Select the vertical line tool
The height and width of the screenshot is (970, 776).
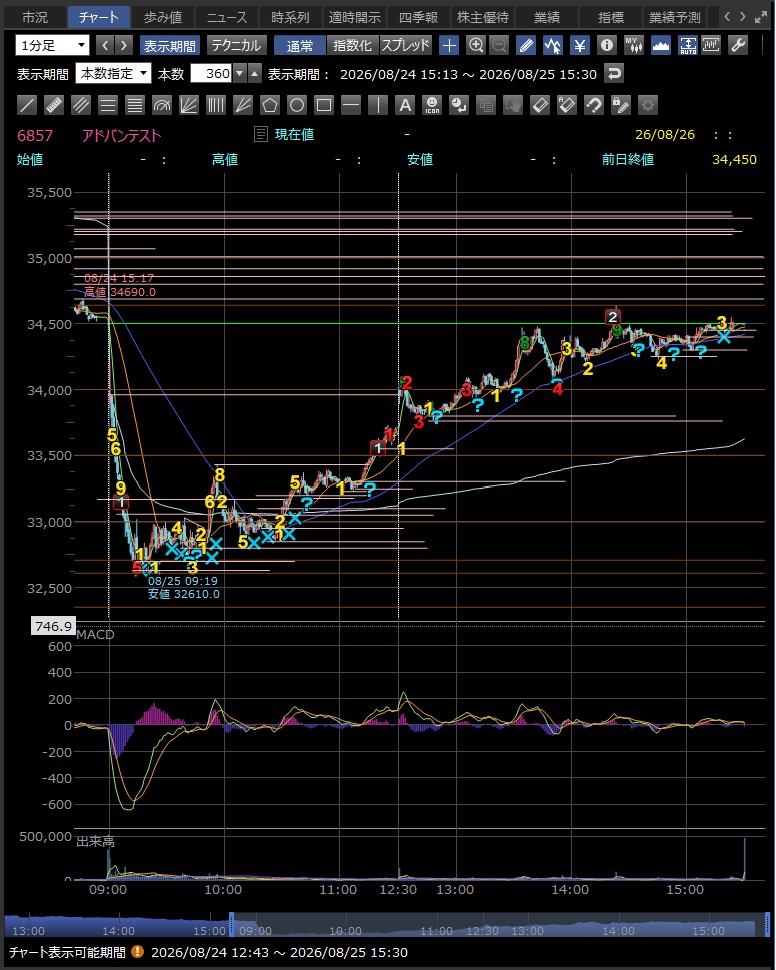pyautogui.click(x=377, y=105)
